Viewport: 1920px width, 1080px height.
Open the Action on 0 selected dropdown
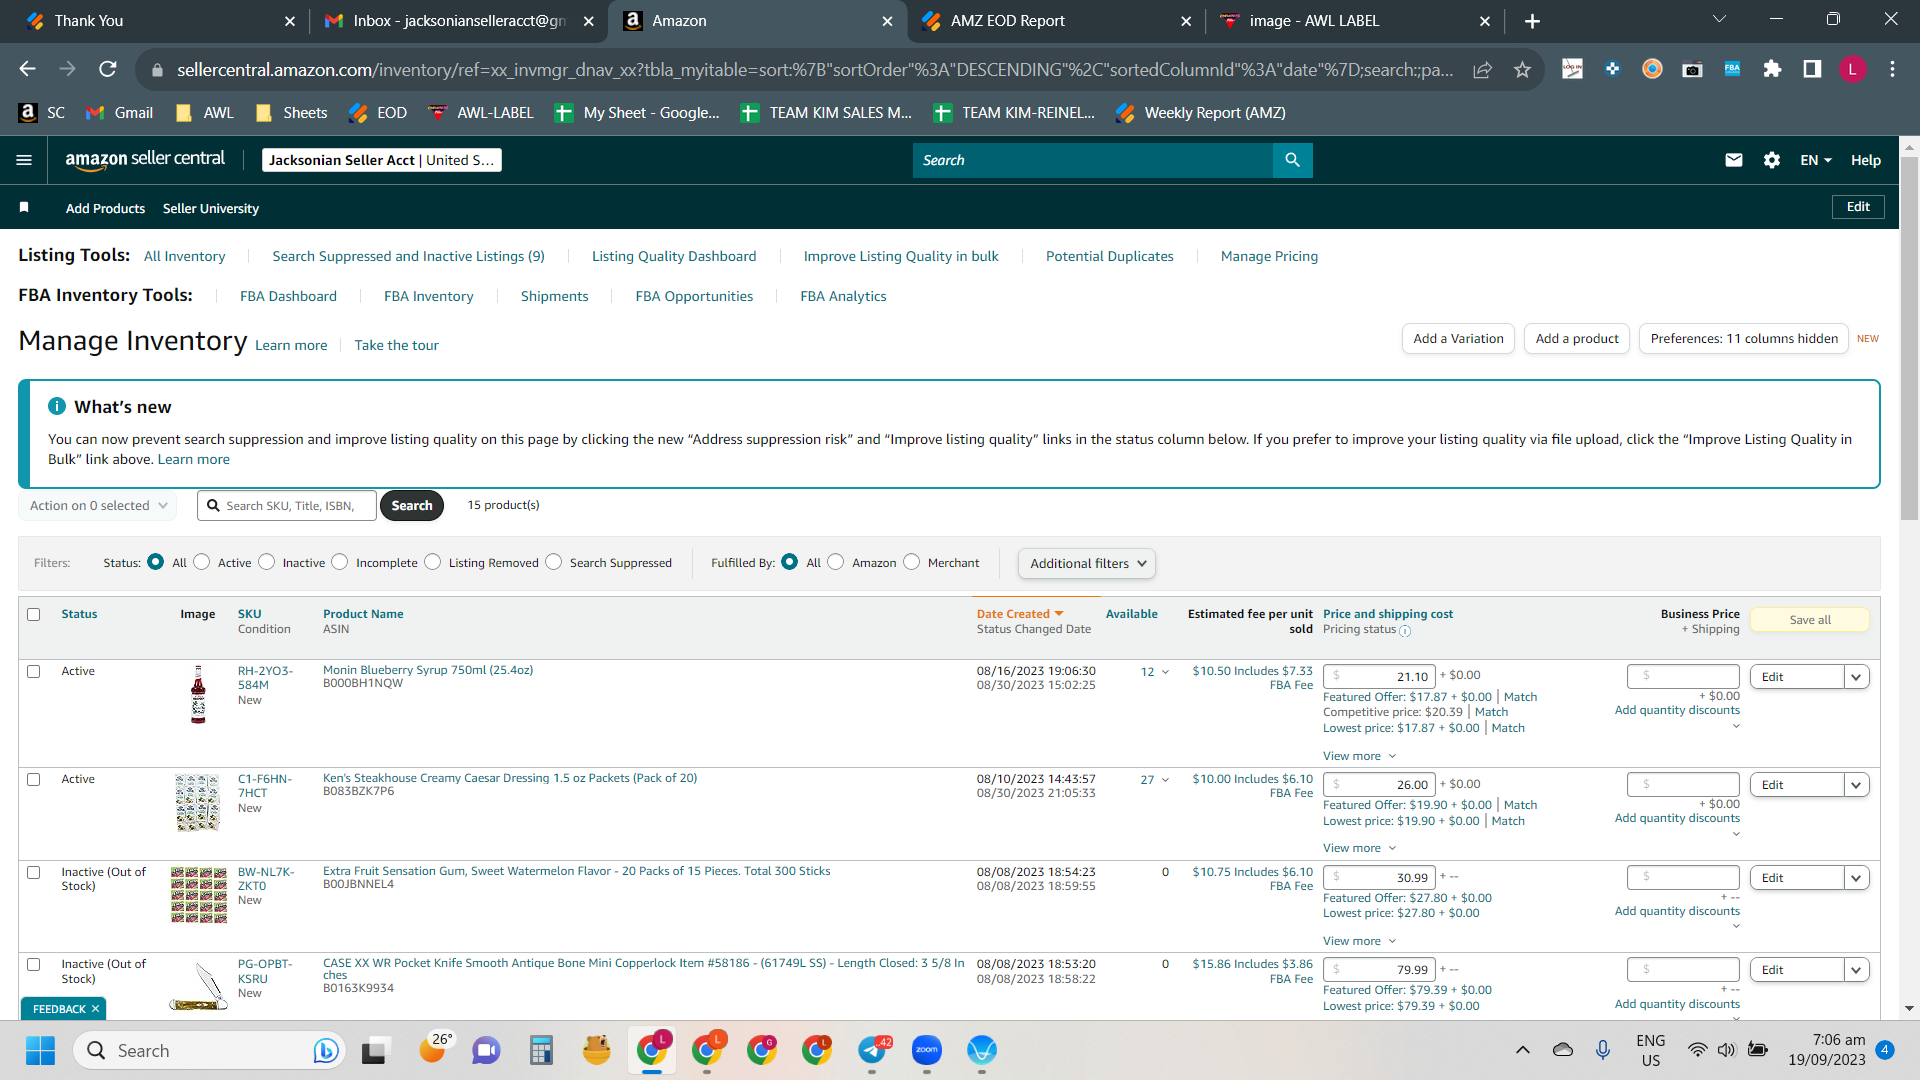click(98, 506)
